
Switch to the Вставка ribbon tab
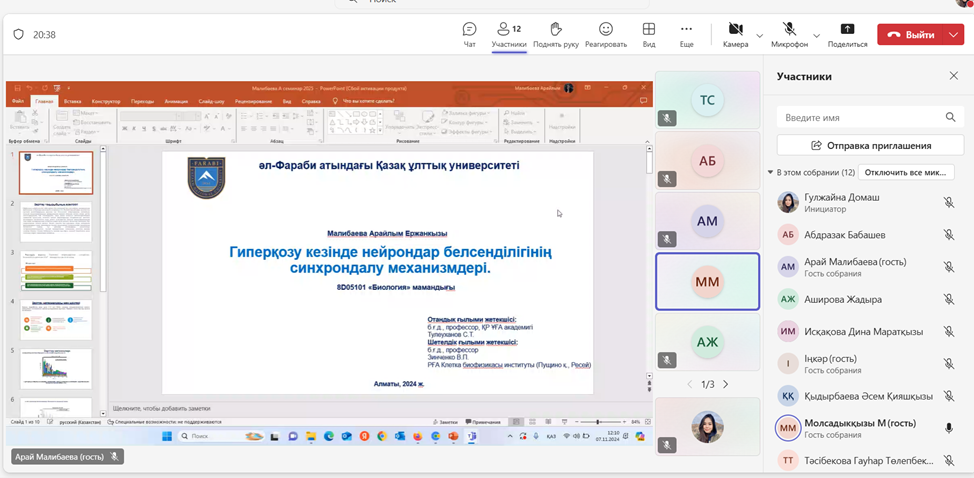[73, 101]
